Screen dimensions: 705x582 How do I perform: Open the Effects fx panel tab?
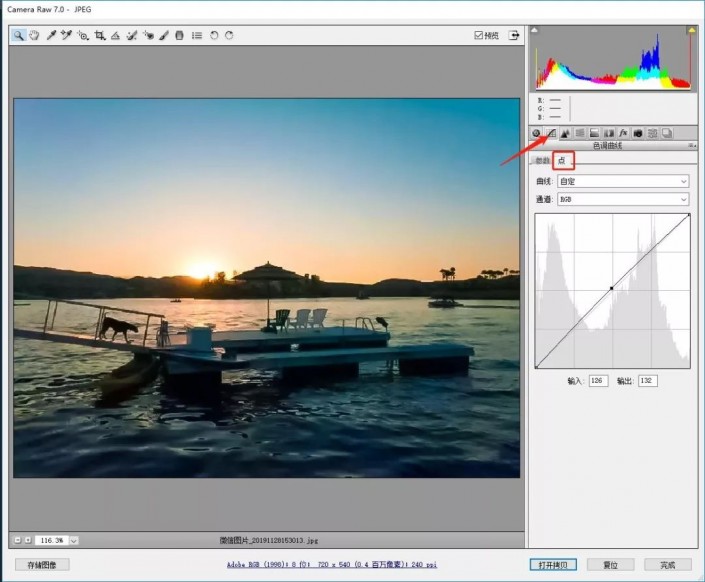(x=623, y=133)
